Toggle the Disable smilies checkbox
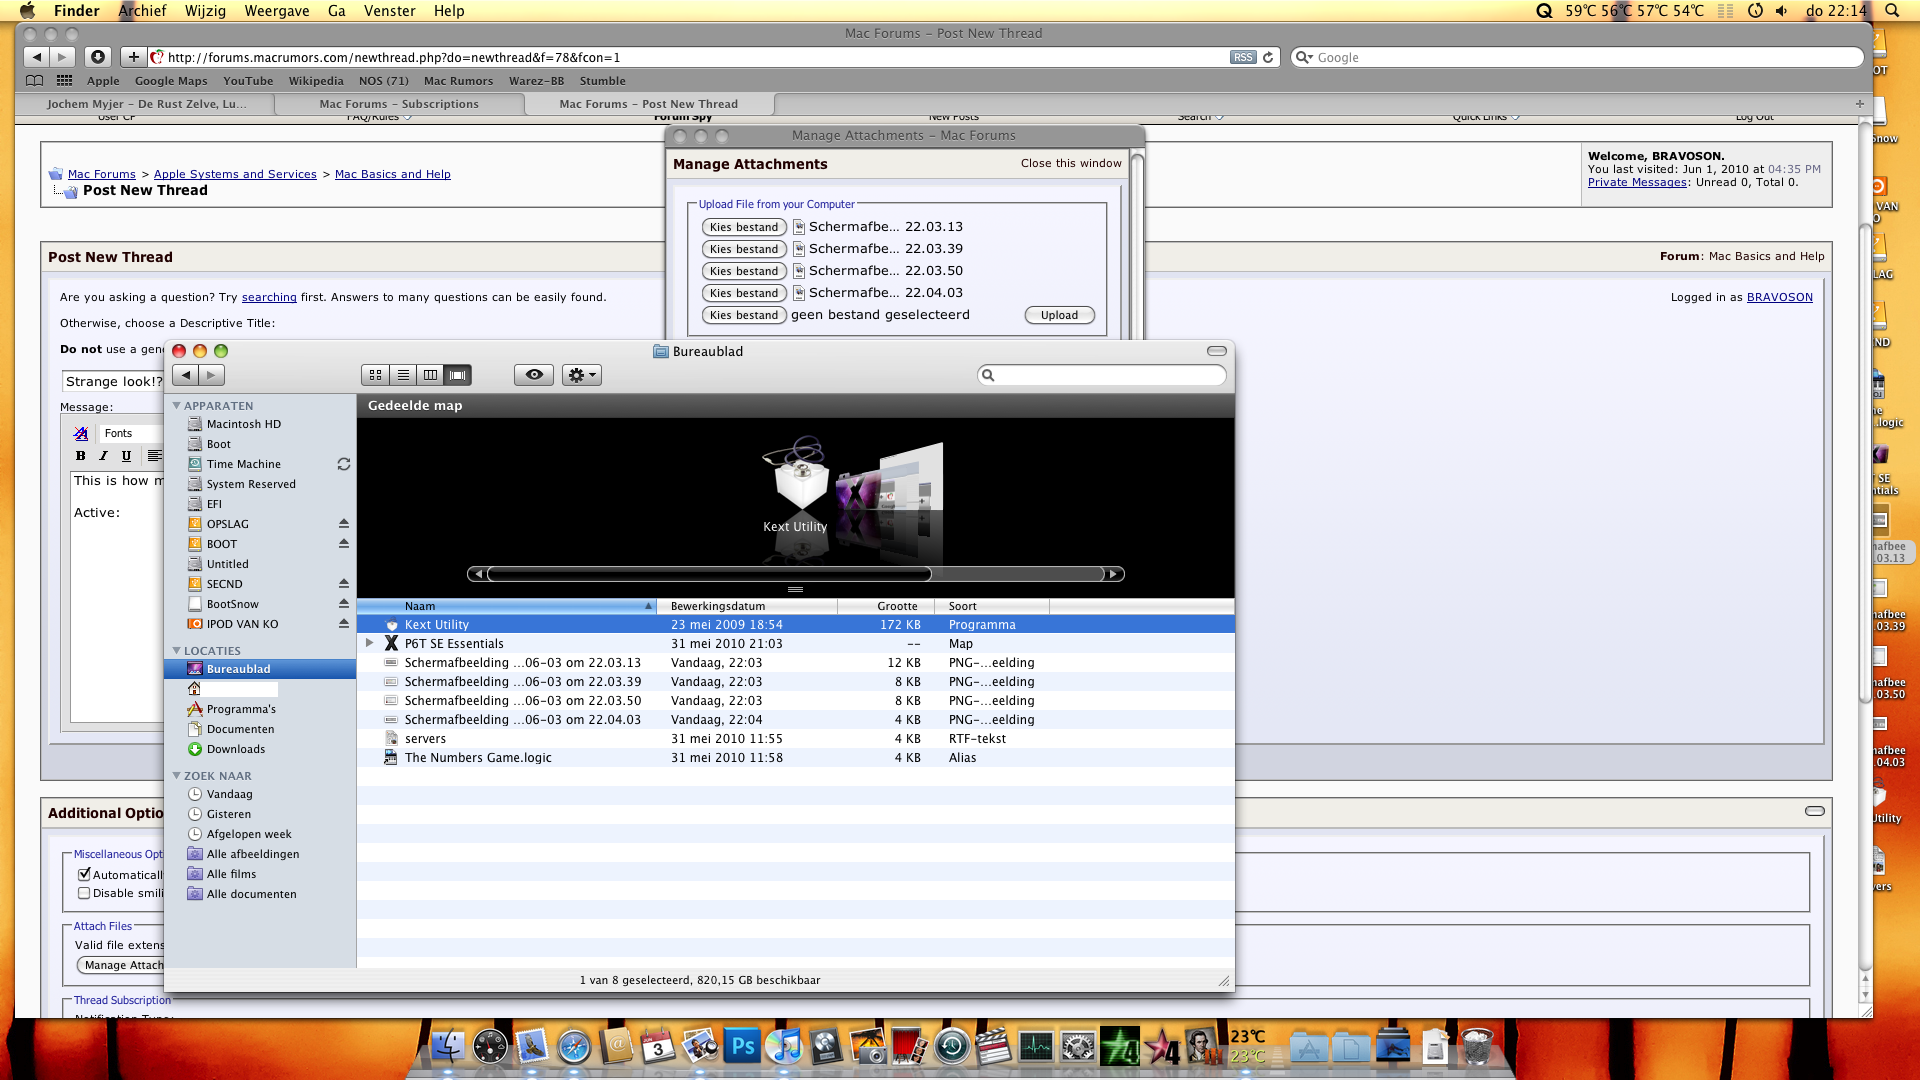1920x1080 pixels. point(84,893)
